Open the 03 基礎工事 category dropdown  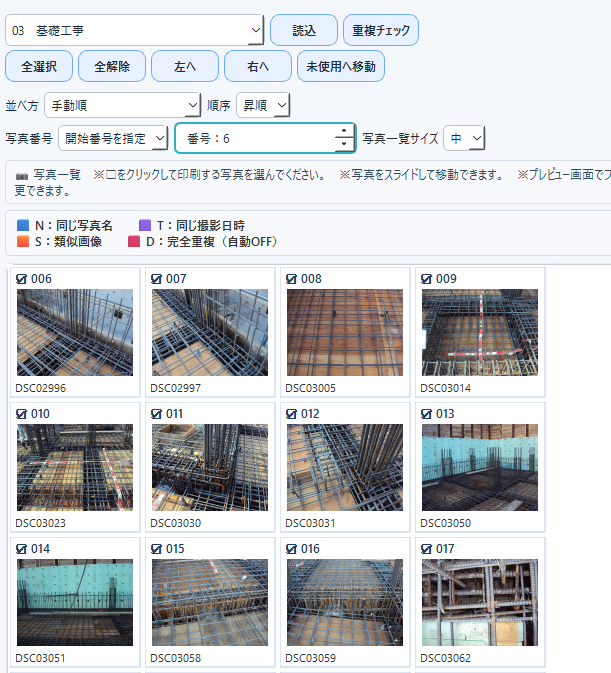tap(134, 30)
